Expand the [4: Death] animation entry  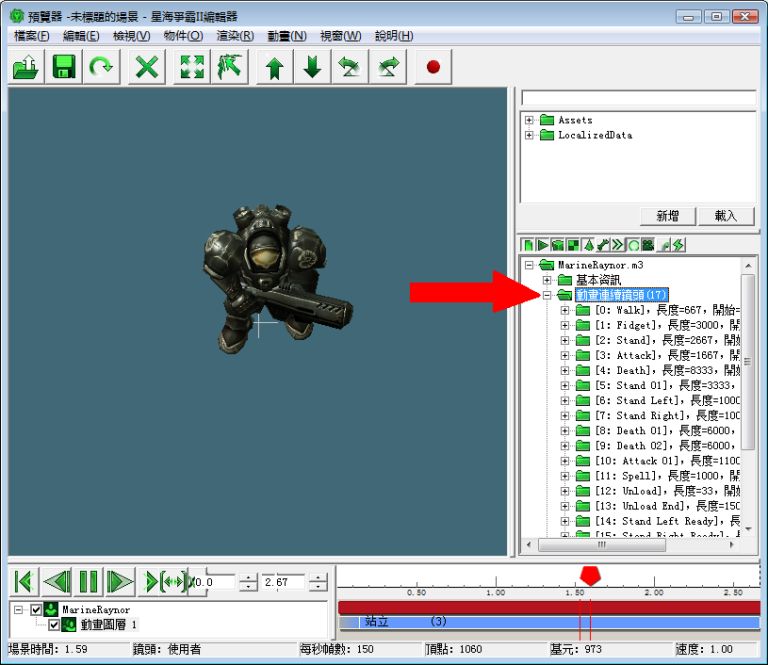coord(565,371)
